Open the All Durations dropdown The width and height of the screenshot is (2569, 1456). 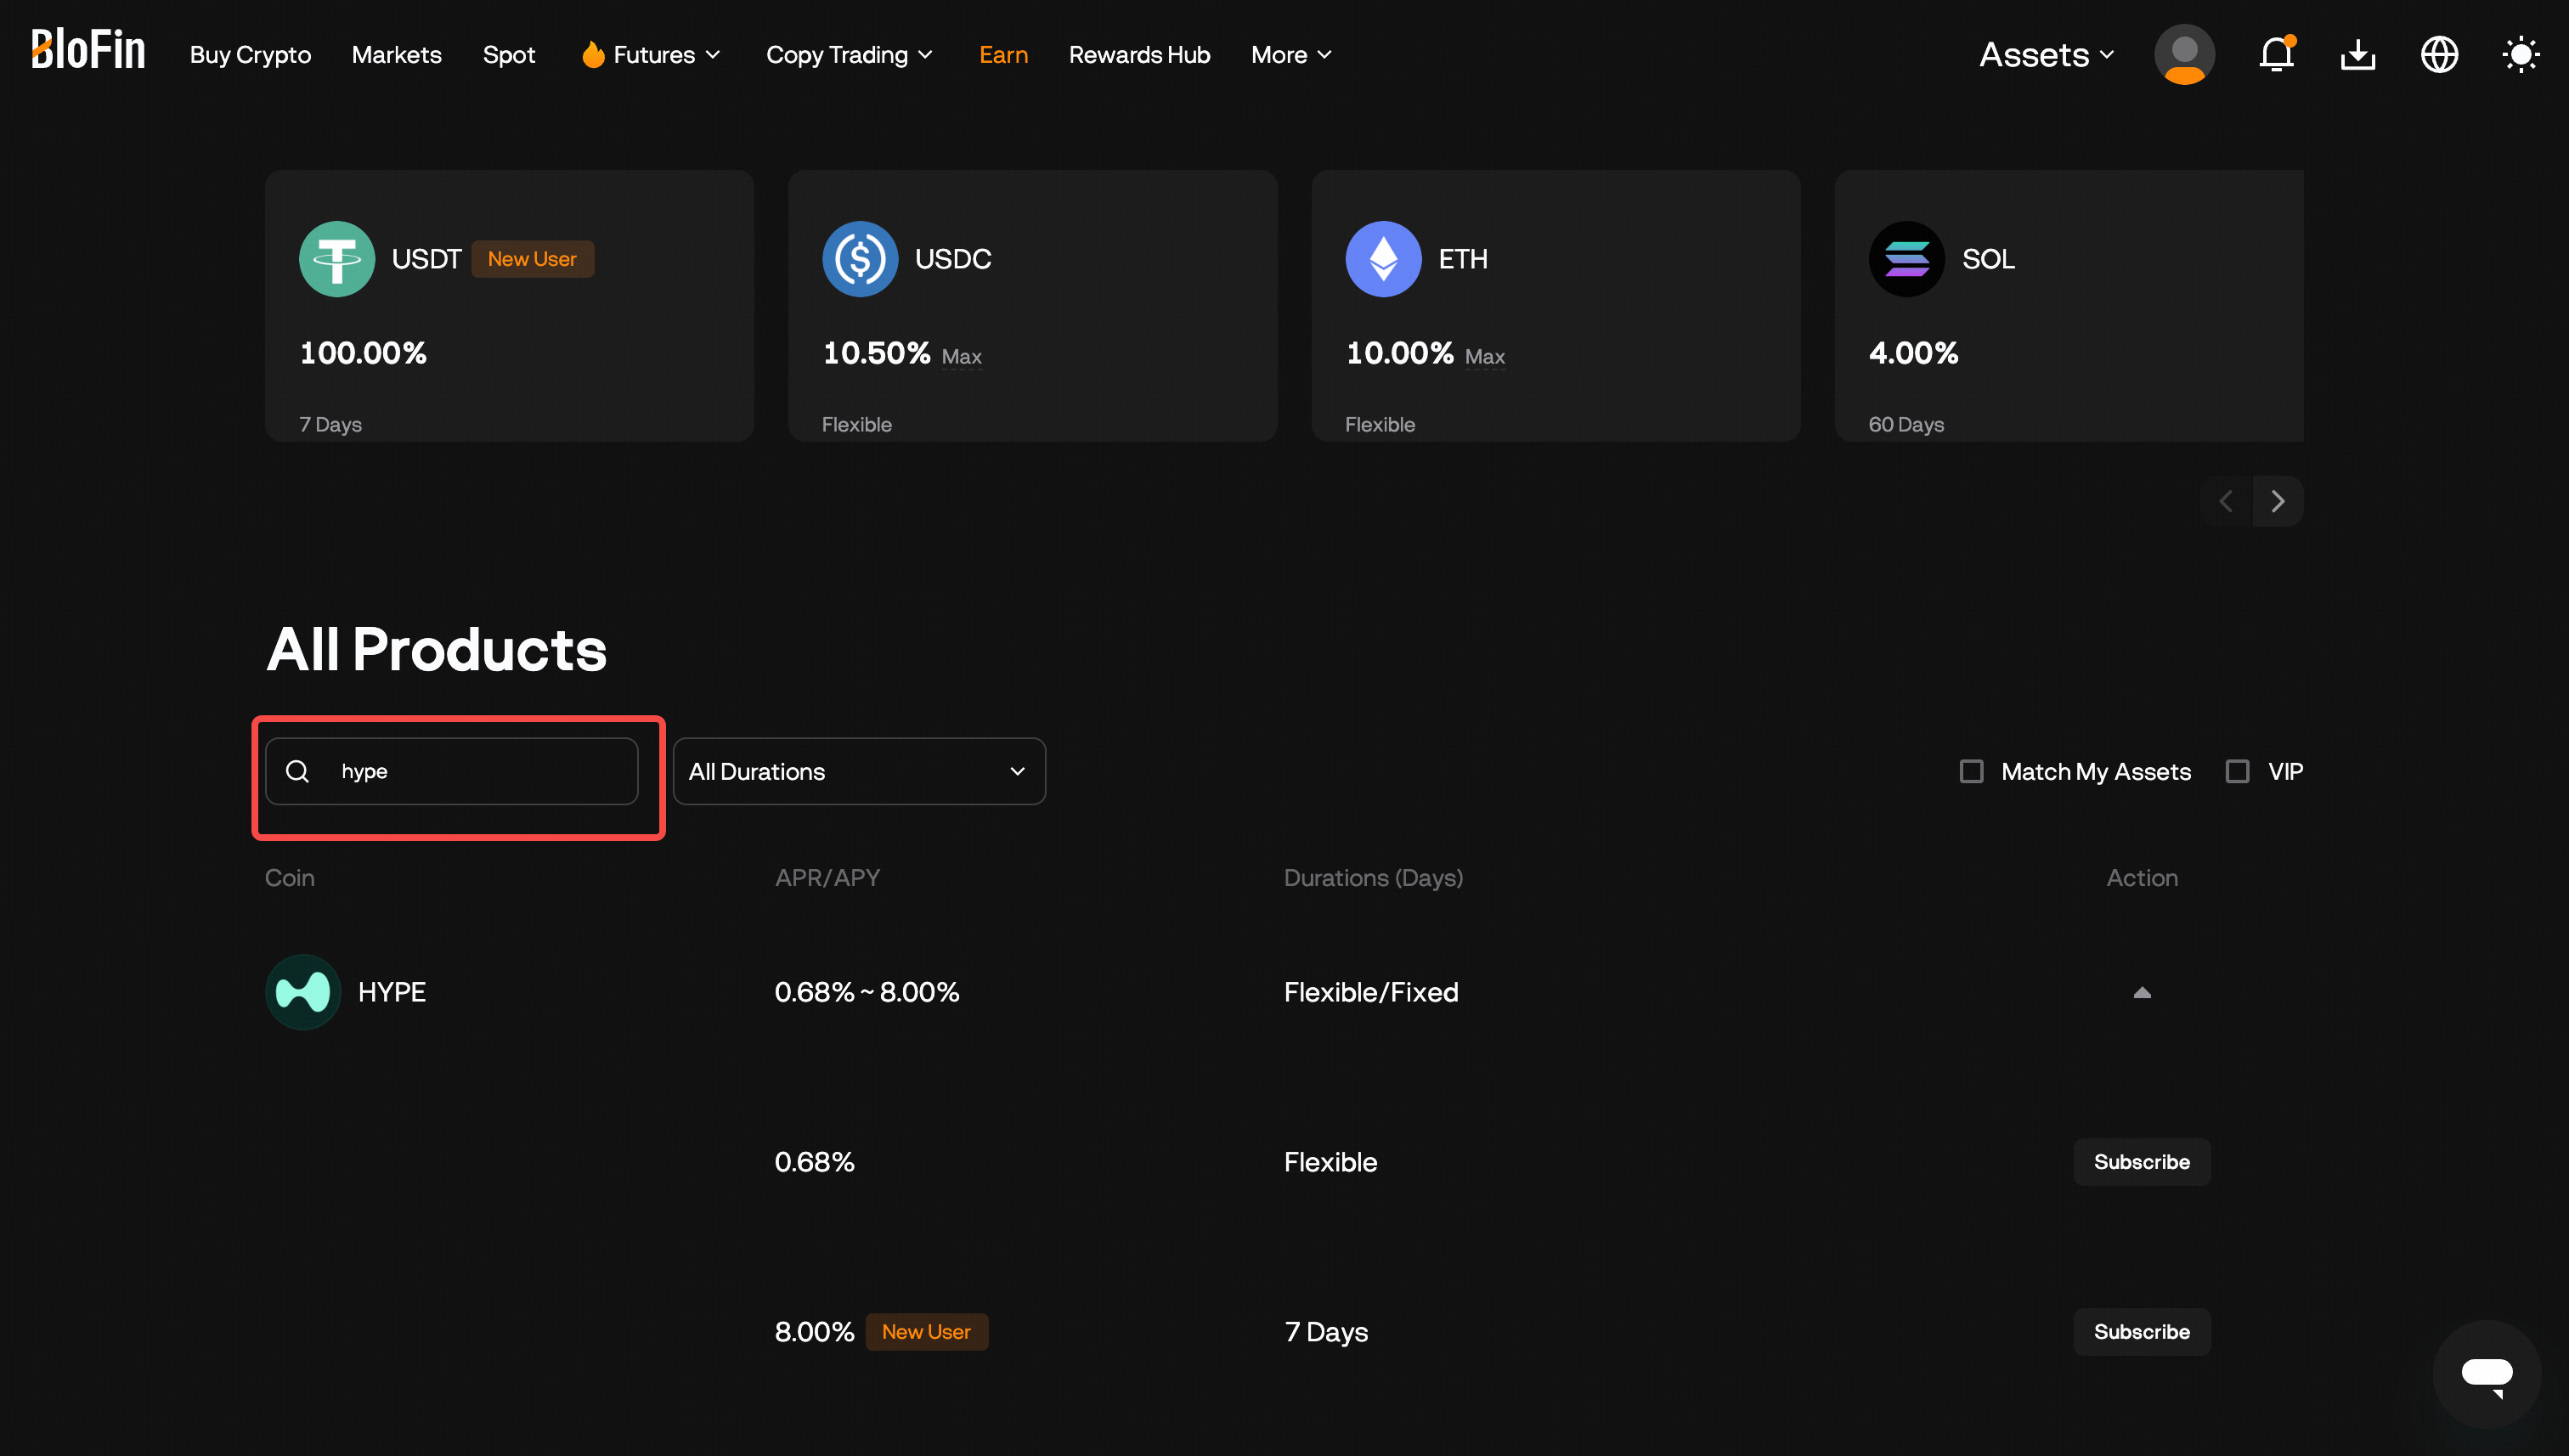[858, 771]
